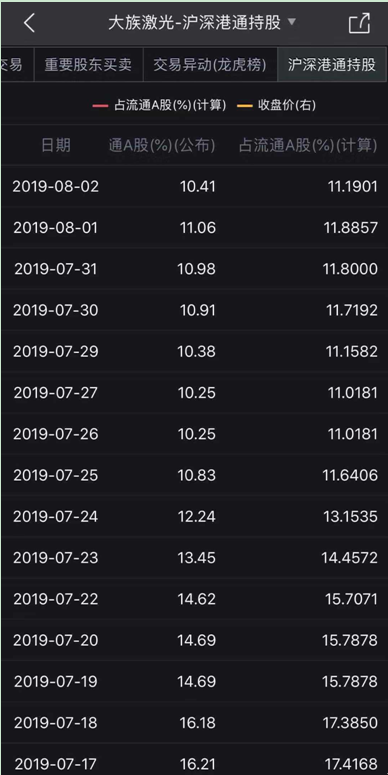Sort by 占流通A股(%)(计算) column header
This screenshot has width=388, height=775.
tap(308, 145)
